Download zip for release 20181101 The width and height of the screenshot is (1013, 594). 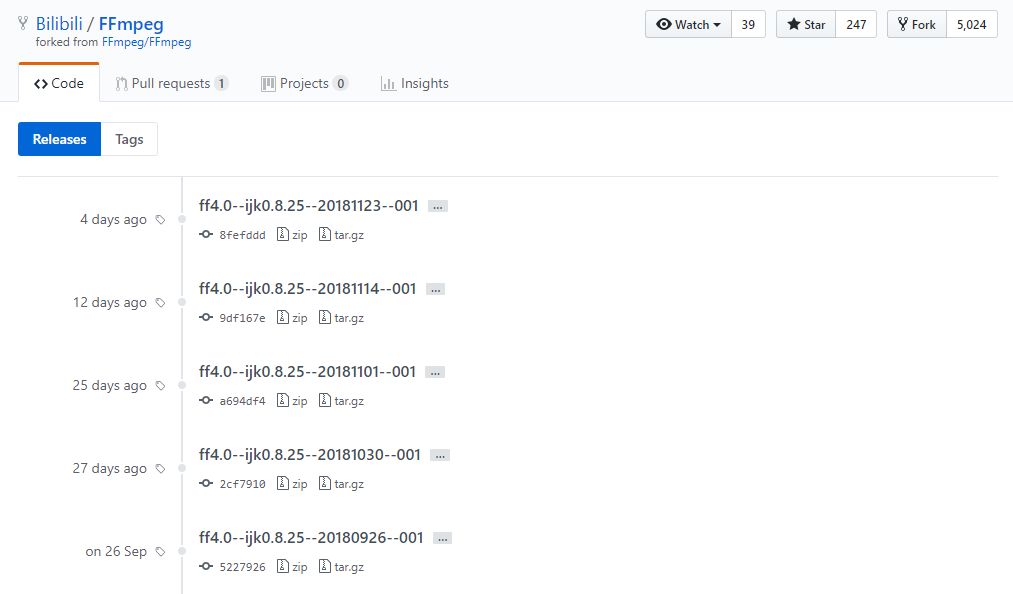pos(292,401)
